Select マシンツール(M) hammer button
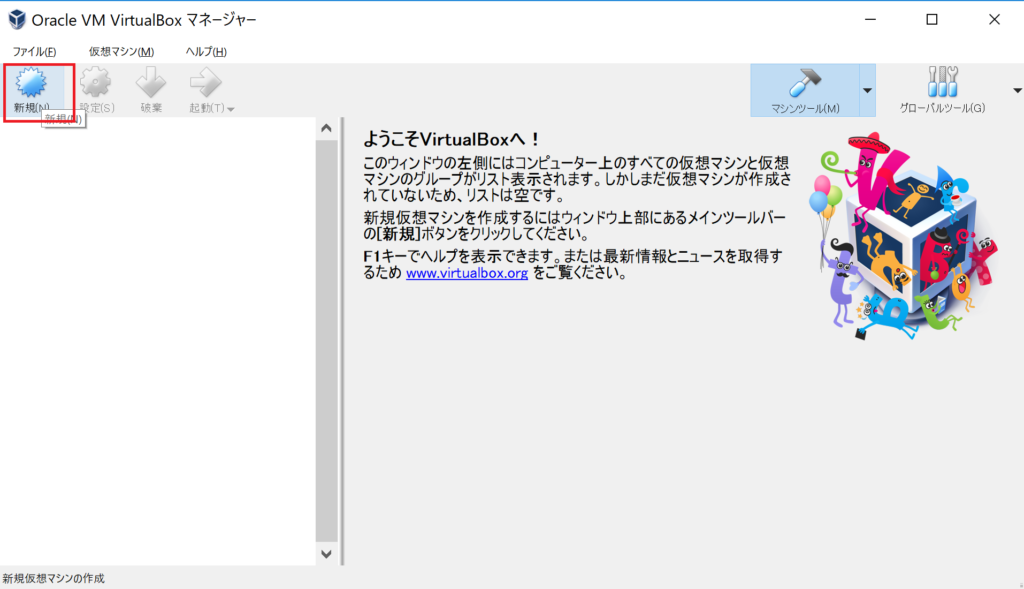 click(x=805, y=90)
